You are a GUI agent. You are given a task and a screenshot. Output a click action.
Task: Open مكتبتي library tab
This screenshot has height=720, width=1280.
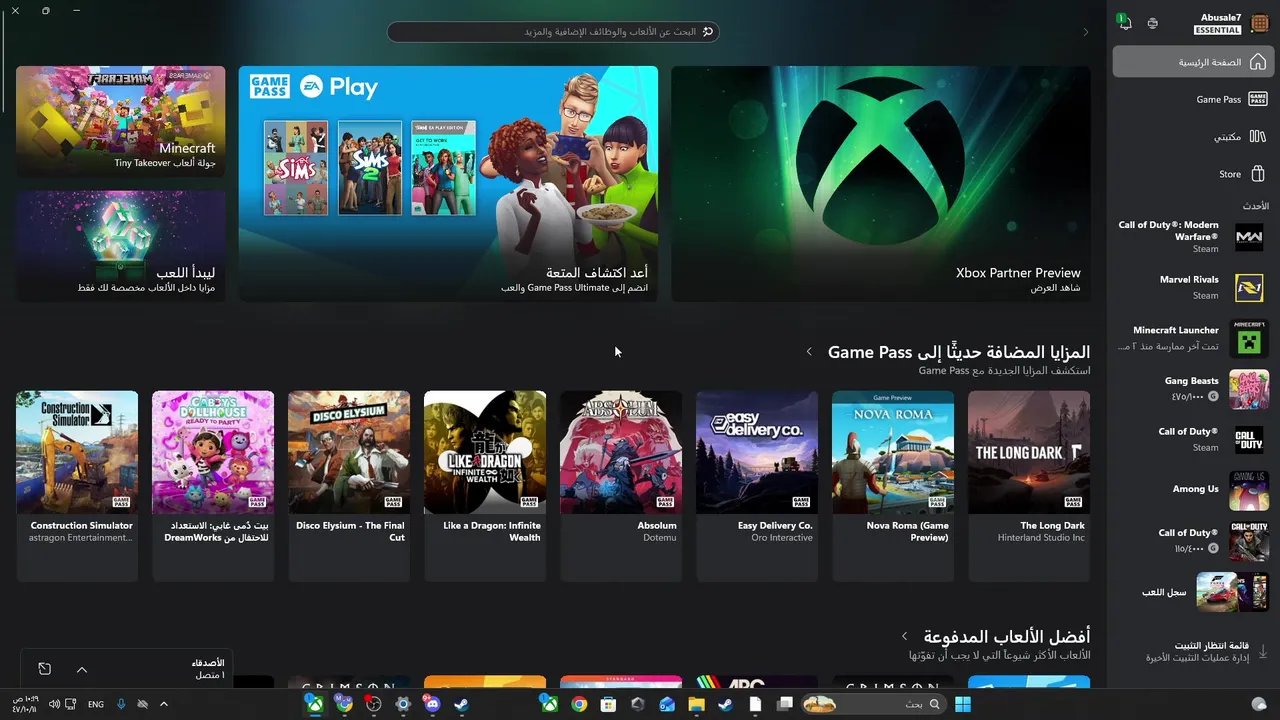coord(1192,136)
